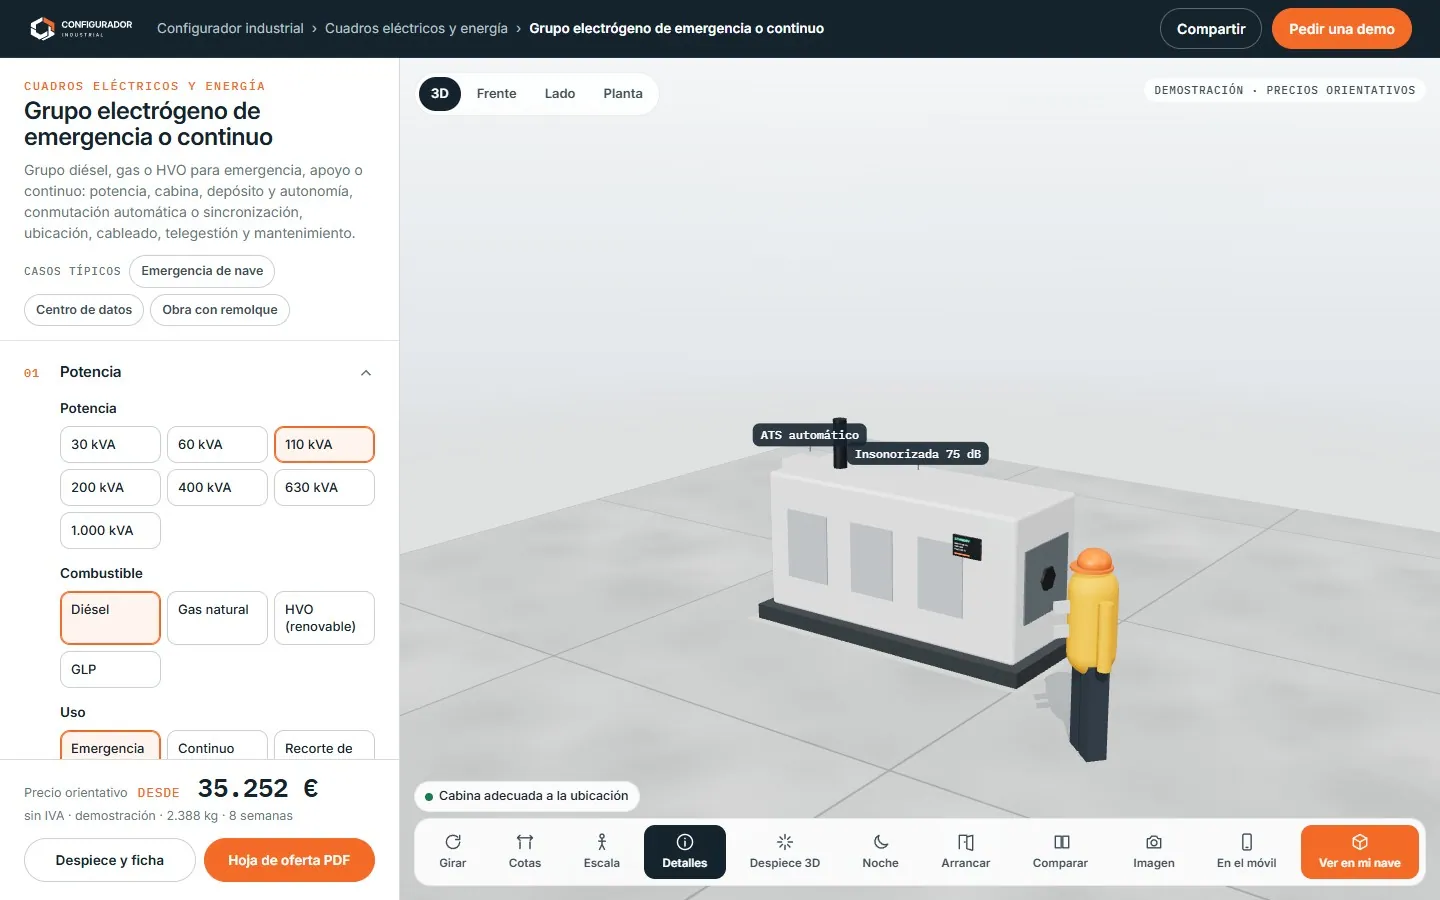This screenshot has width=1440, height=900.
Task: Apply the Emergencia de nave preset
Action: (x=202, y=271)
